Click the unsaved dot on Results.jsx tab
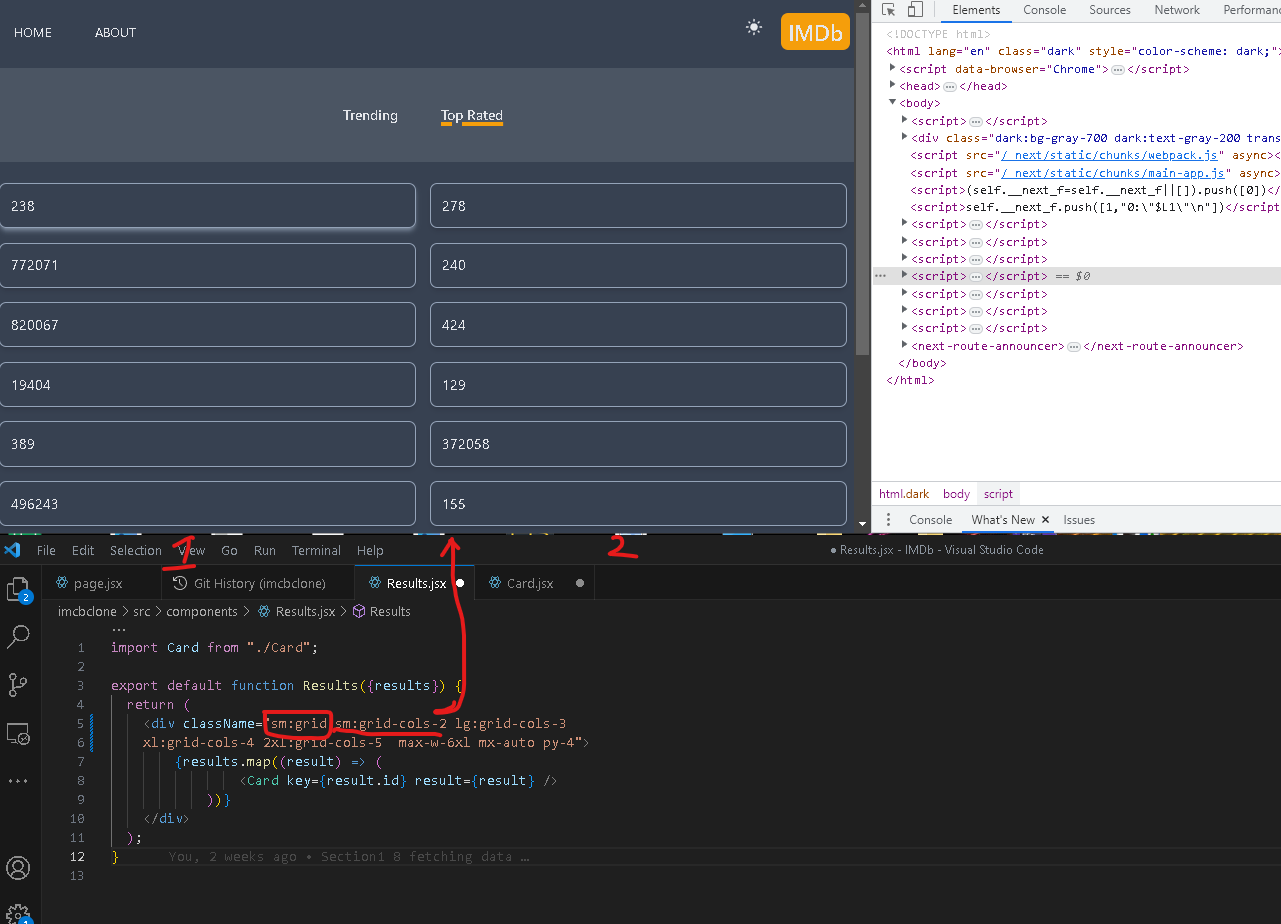This screenshot has width=1281, height=924. point(460,583)
